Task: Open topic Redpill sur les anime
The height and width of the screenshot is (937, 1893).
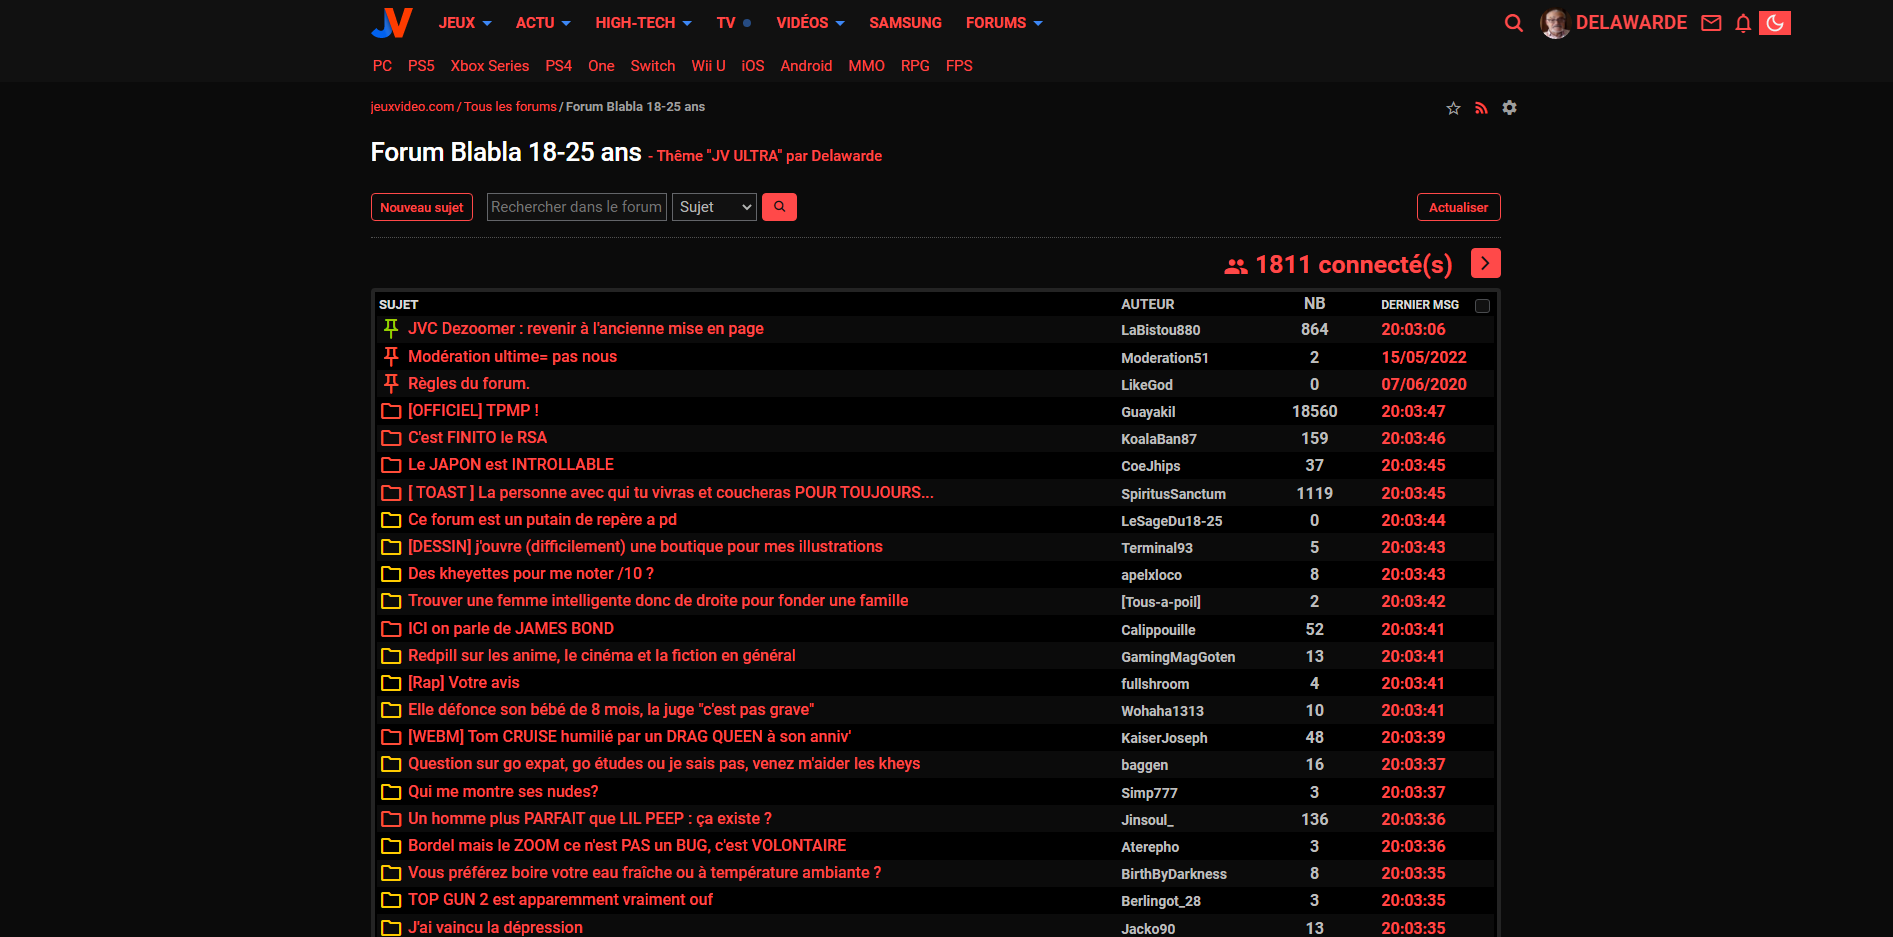Action: (x=602, y=656)
